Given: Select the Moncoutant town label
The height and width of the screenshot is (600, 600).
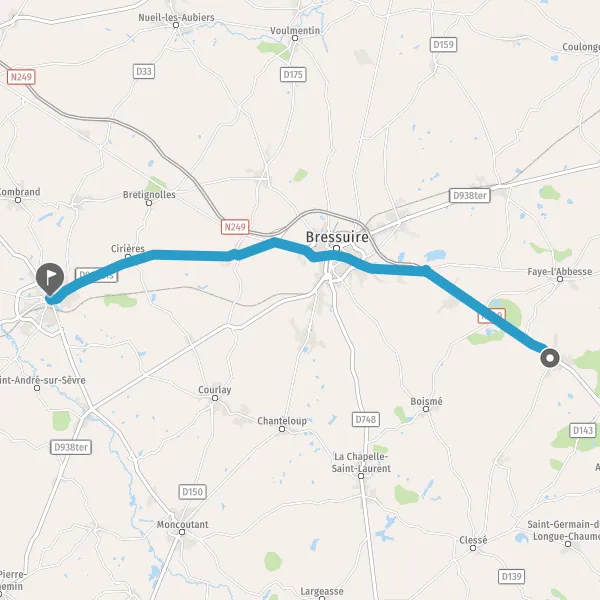Looking at the screenshot, I should coord(183,525).
